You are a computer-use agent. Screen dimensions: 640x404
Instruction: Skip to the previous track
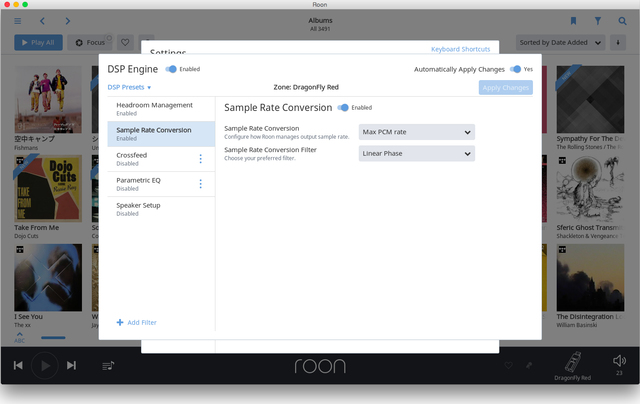[x=18, y=365]
